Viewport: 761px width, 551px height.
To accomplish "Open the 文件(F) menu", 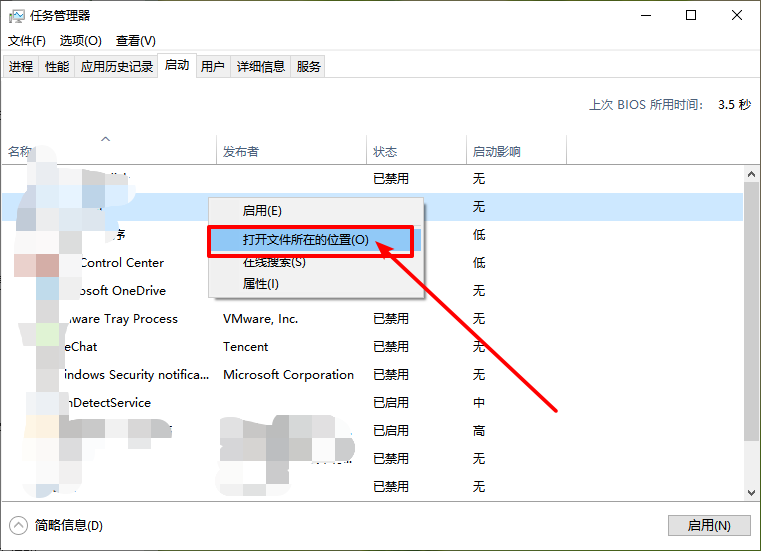I will (x=27, y=41).
